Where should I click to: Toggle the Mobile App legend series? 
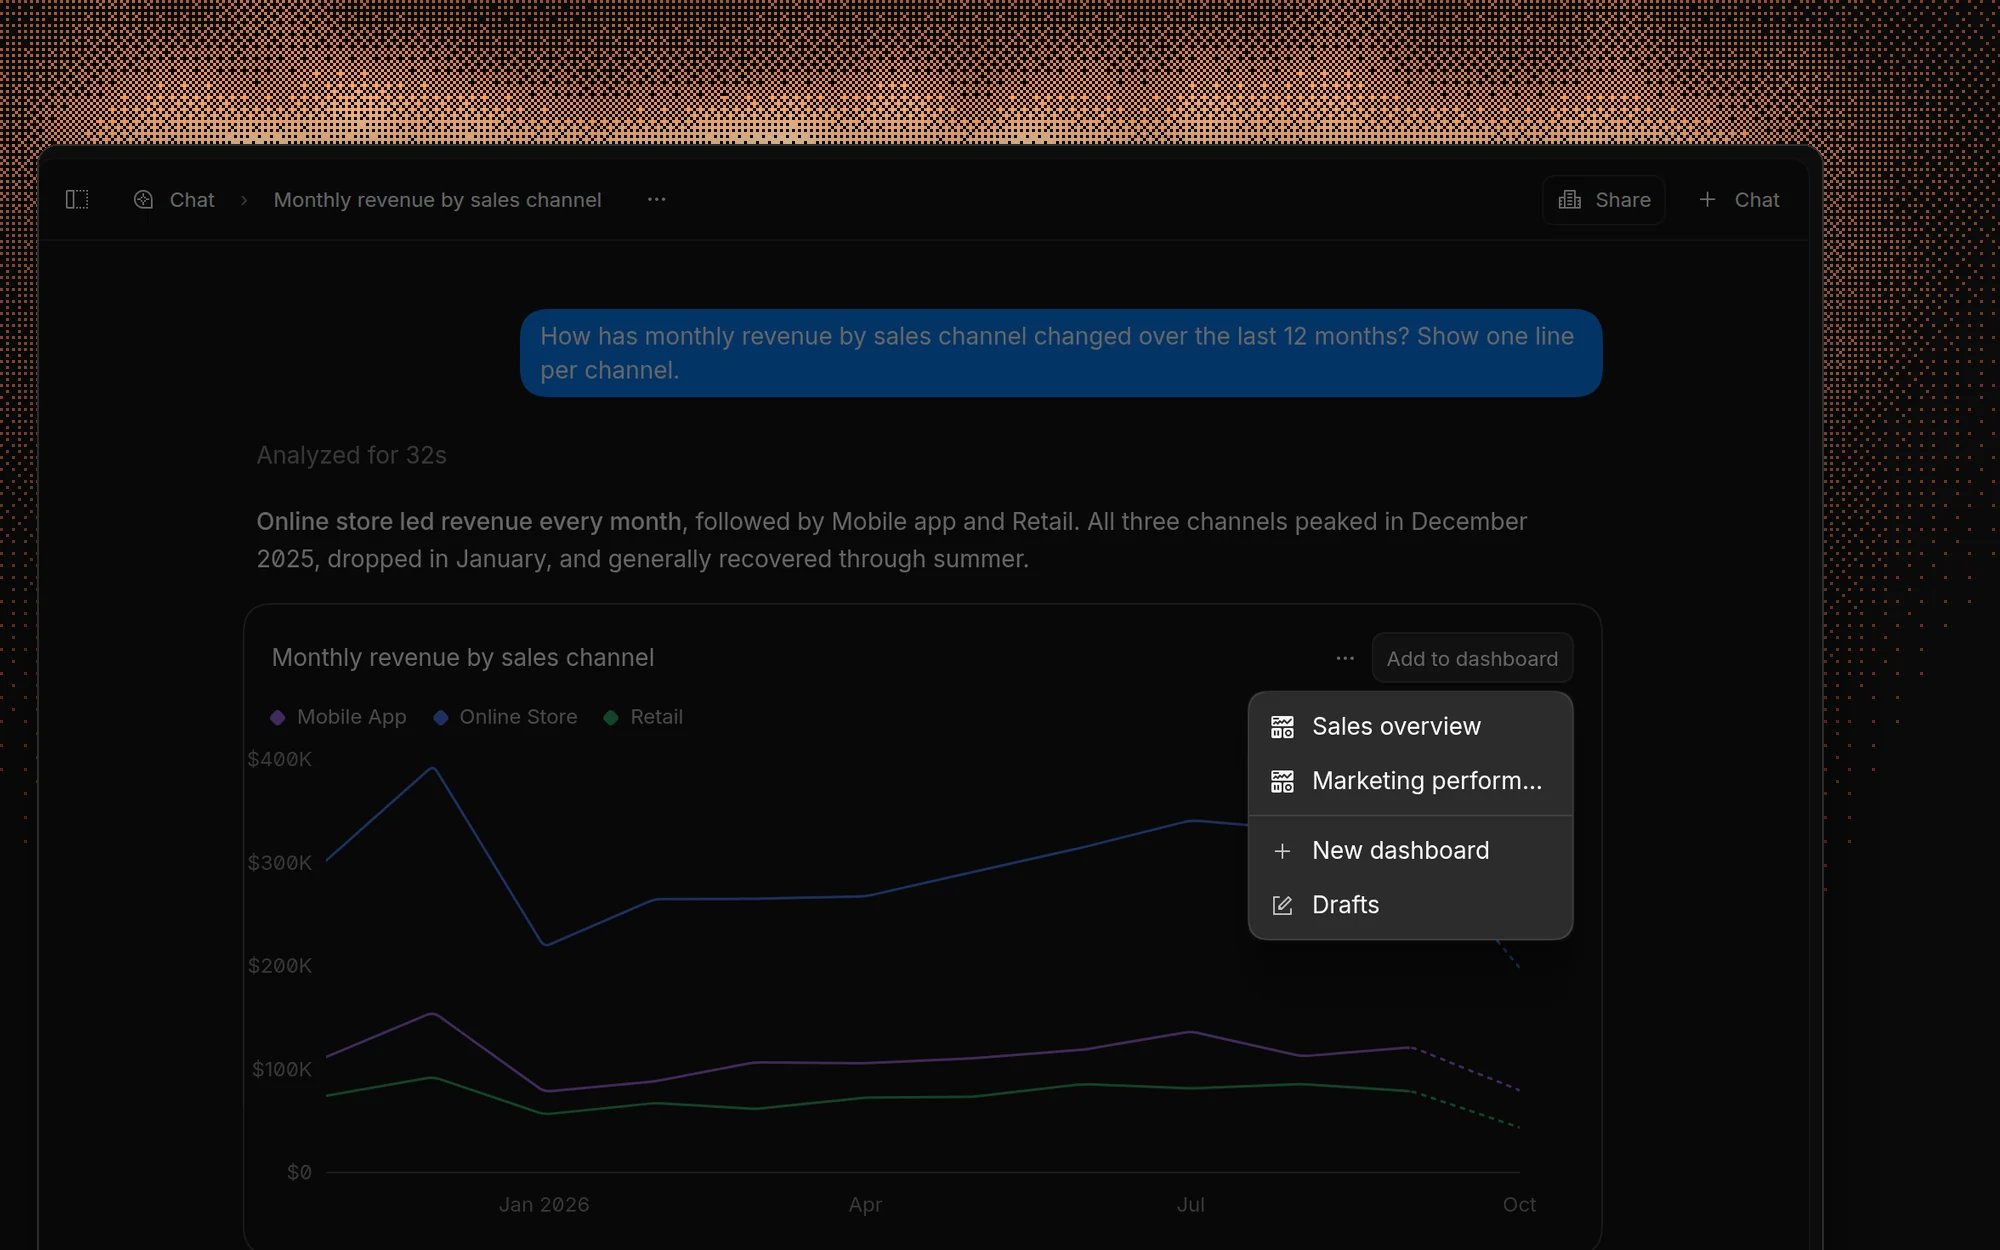[339, 717]
